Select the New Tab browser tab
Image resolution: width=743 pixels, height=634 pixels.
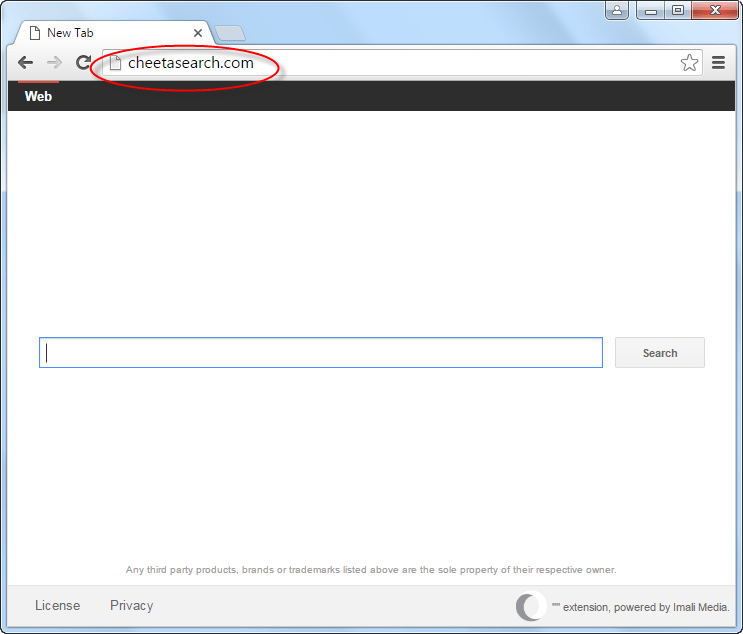(x=114, y=33)
